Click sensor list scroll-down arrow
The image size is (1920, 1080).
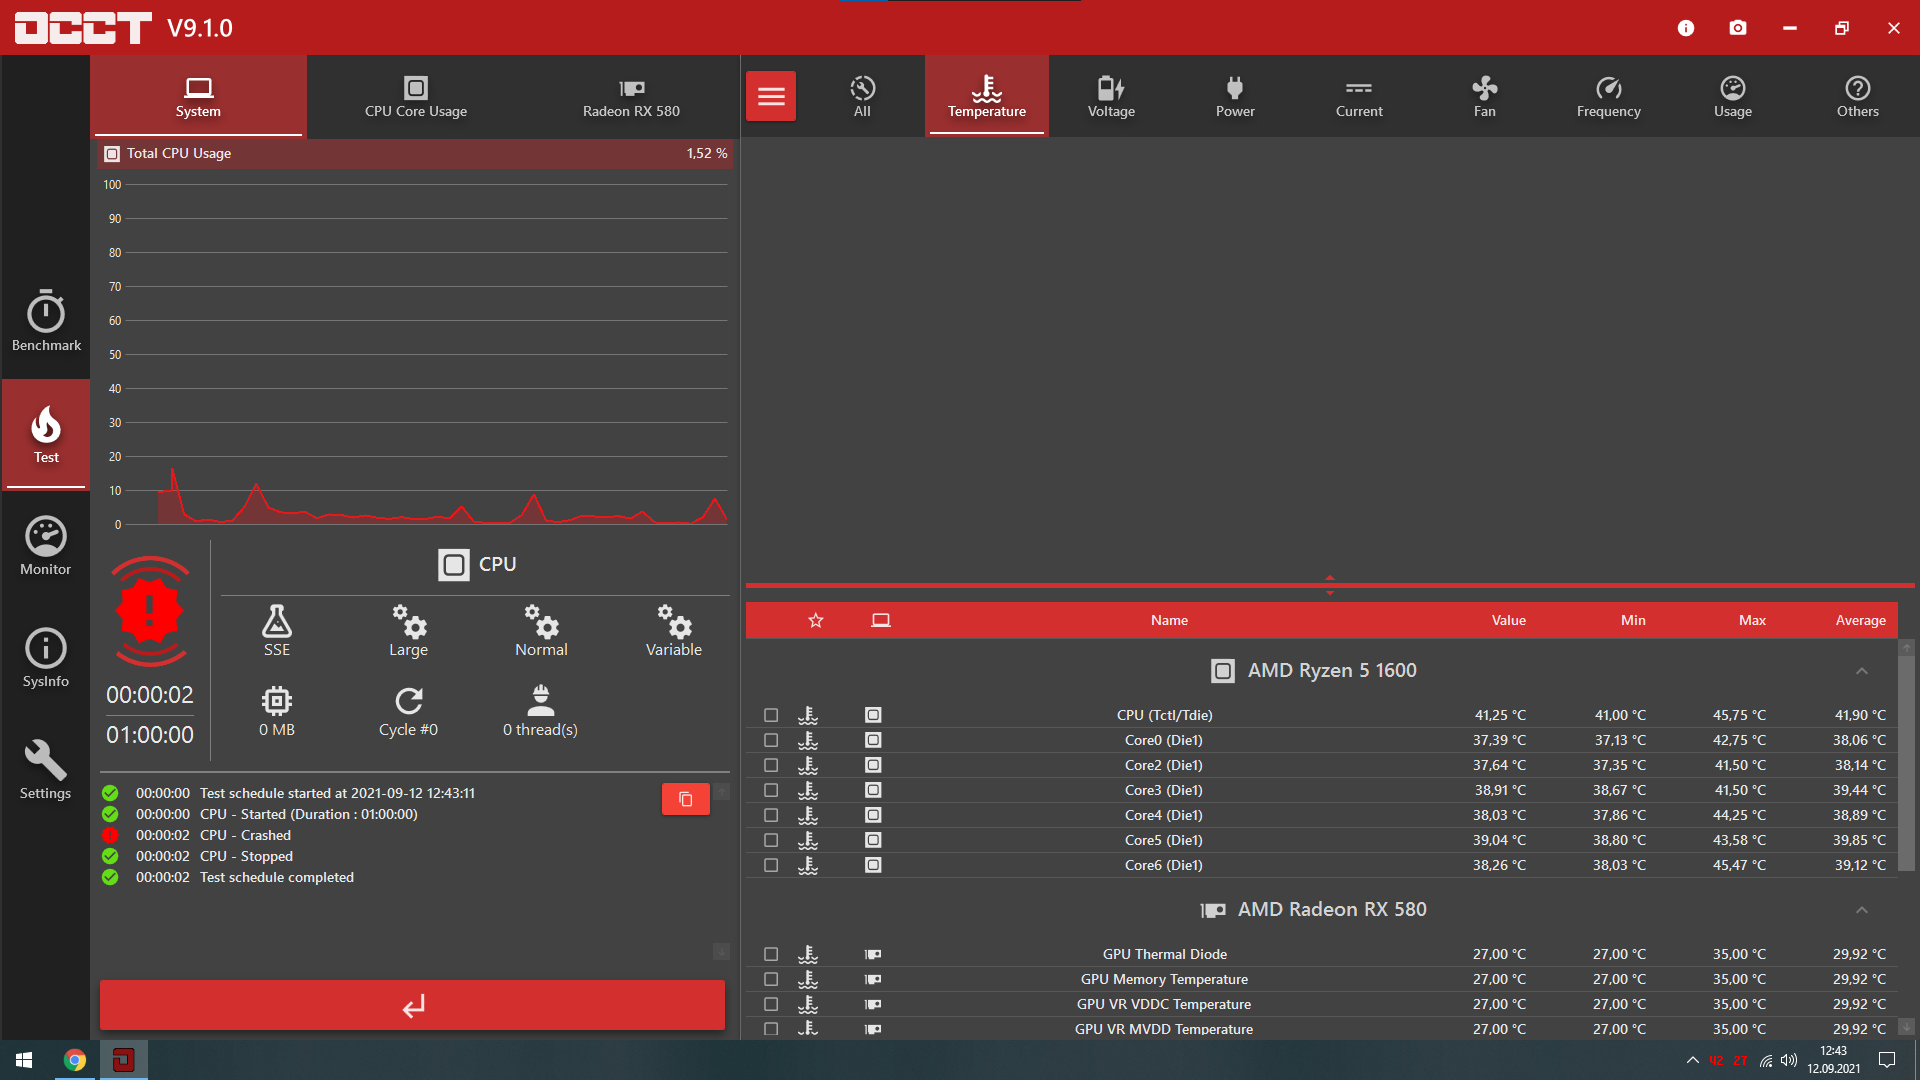(1907, 1027)
